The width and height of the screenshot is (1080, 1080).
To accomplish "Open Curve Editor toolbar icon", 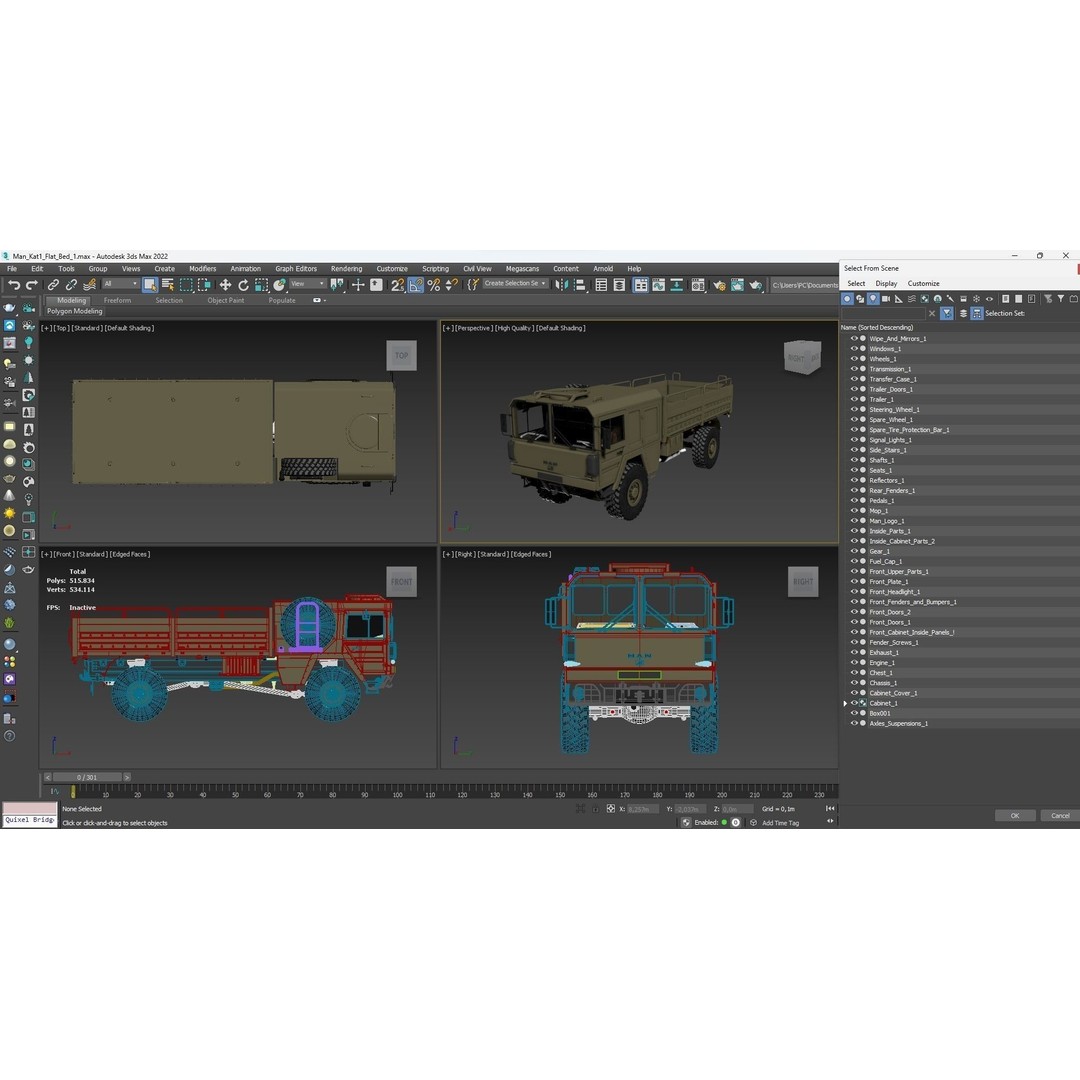I will click(x=659, y=285).
